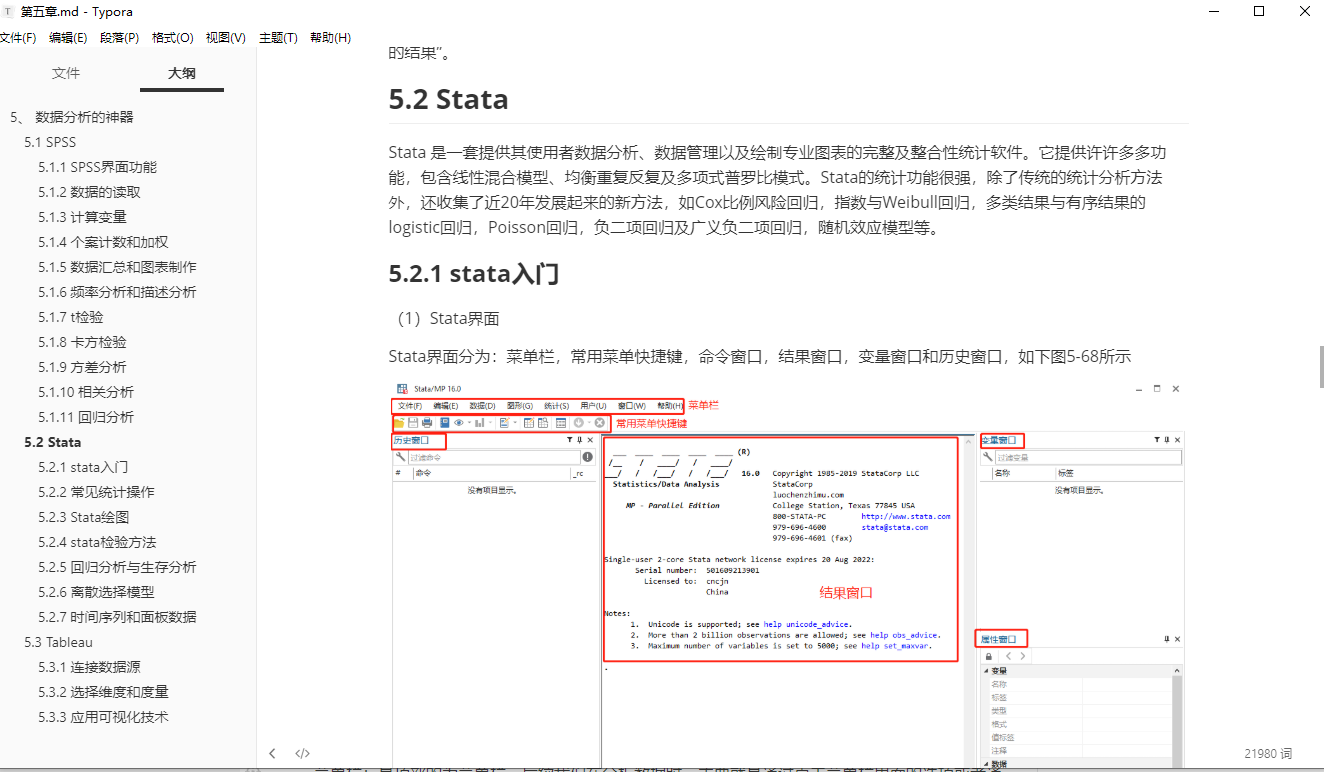Screen dimensions: 1324x772
Task: Jump to 5.2.6 离散选择模型
Action: point(97,592)
